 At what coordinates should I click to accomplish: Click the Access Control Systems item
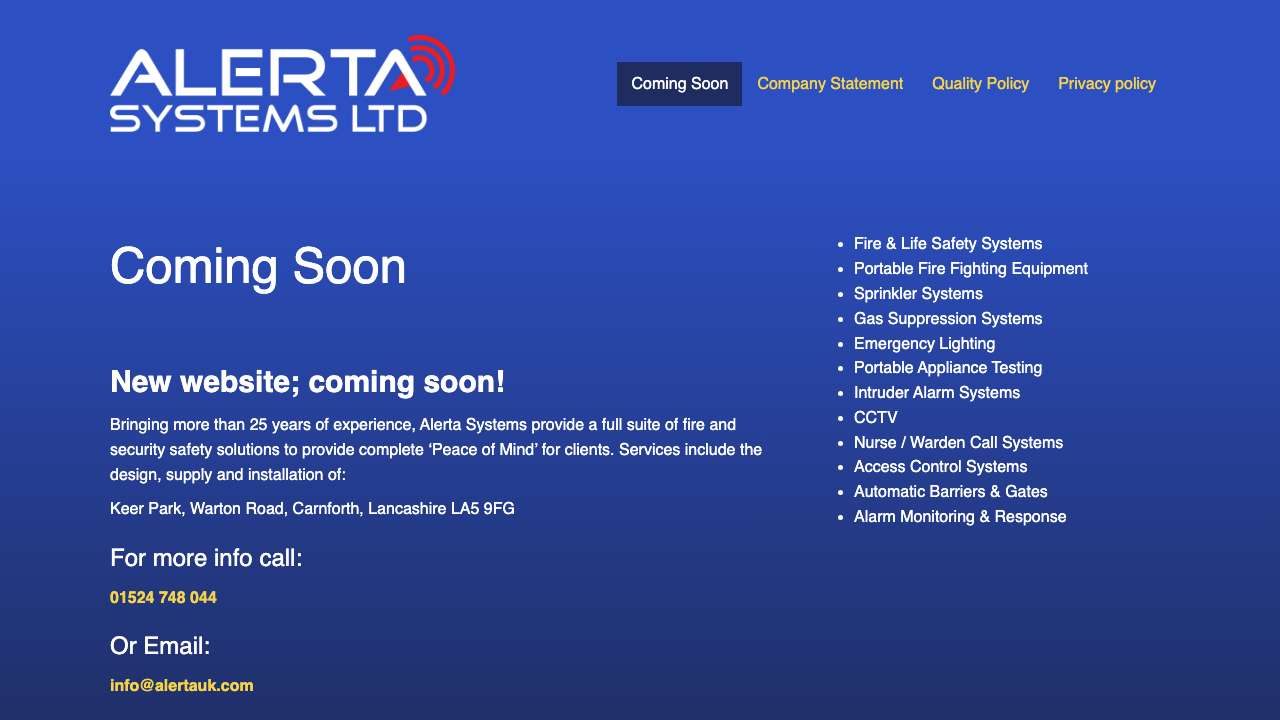click(x=941, y=467)
